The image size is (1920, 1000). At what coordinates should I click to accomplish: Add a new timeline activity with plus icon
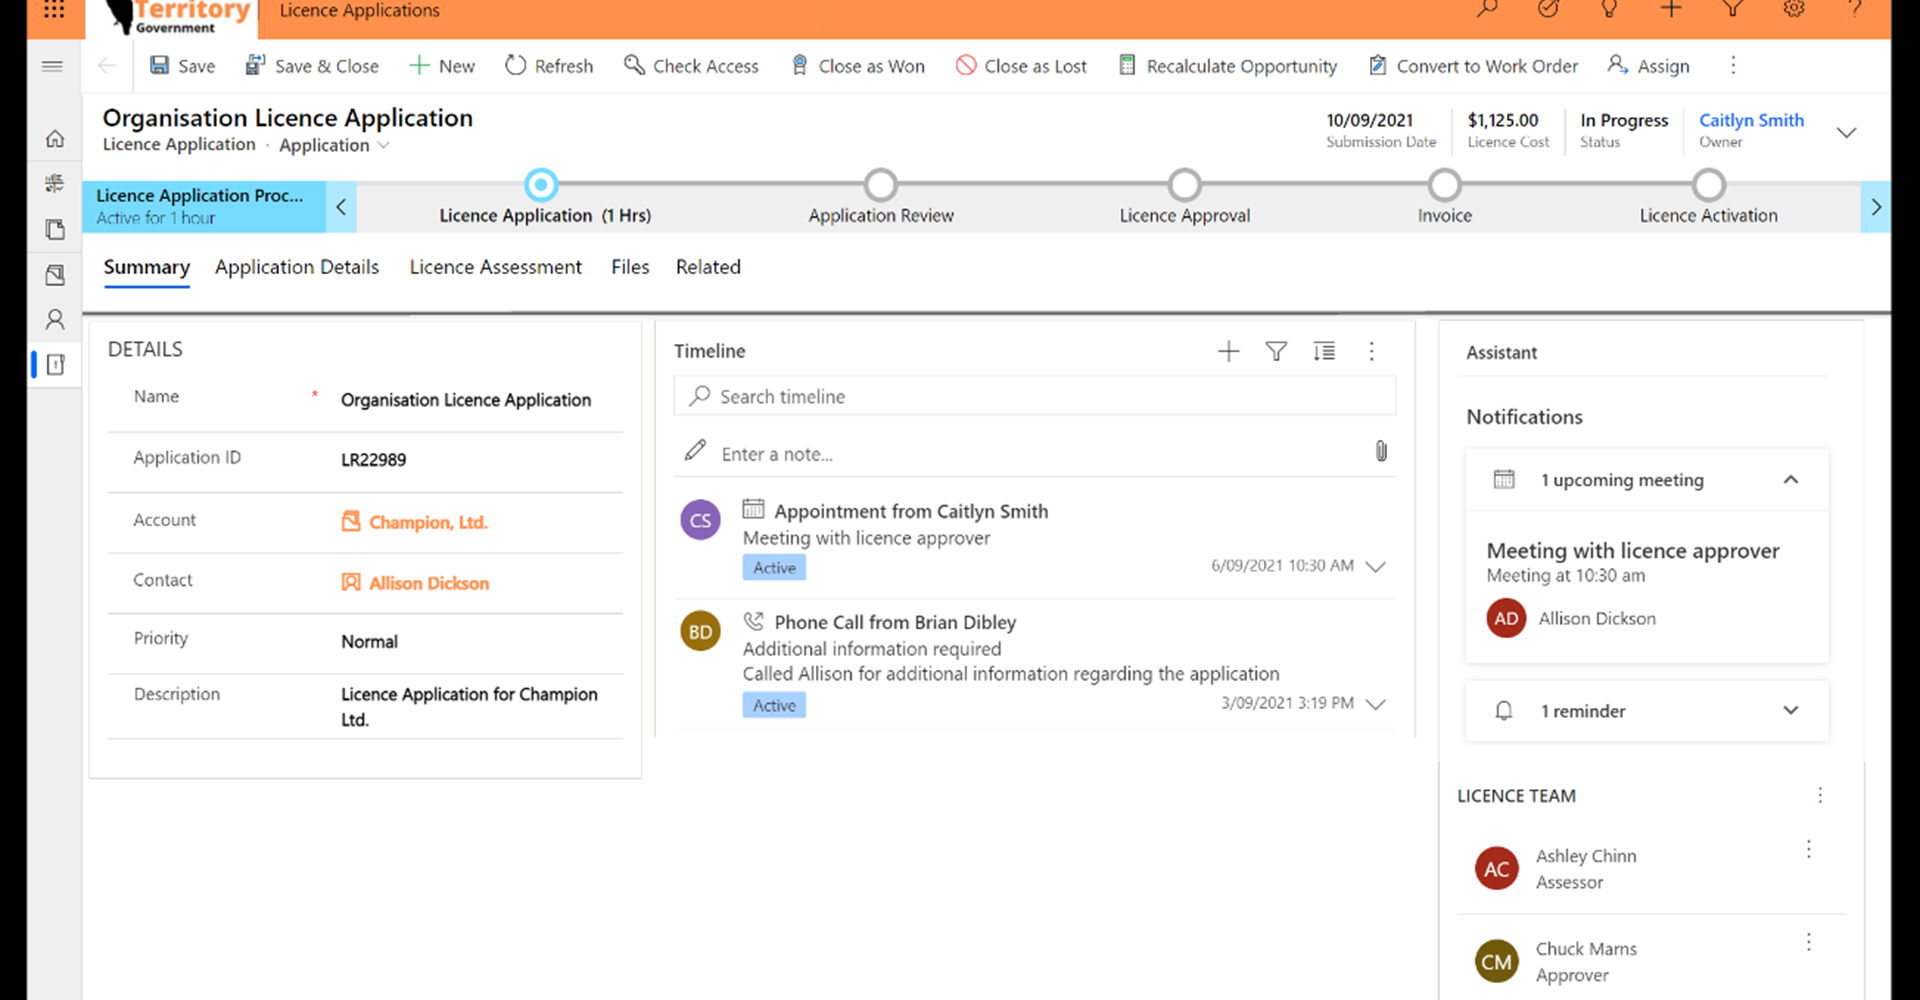coord(1228,351)
